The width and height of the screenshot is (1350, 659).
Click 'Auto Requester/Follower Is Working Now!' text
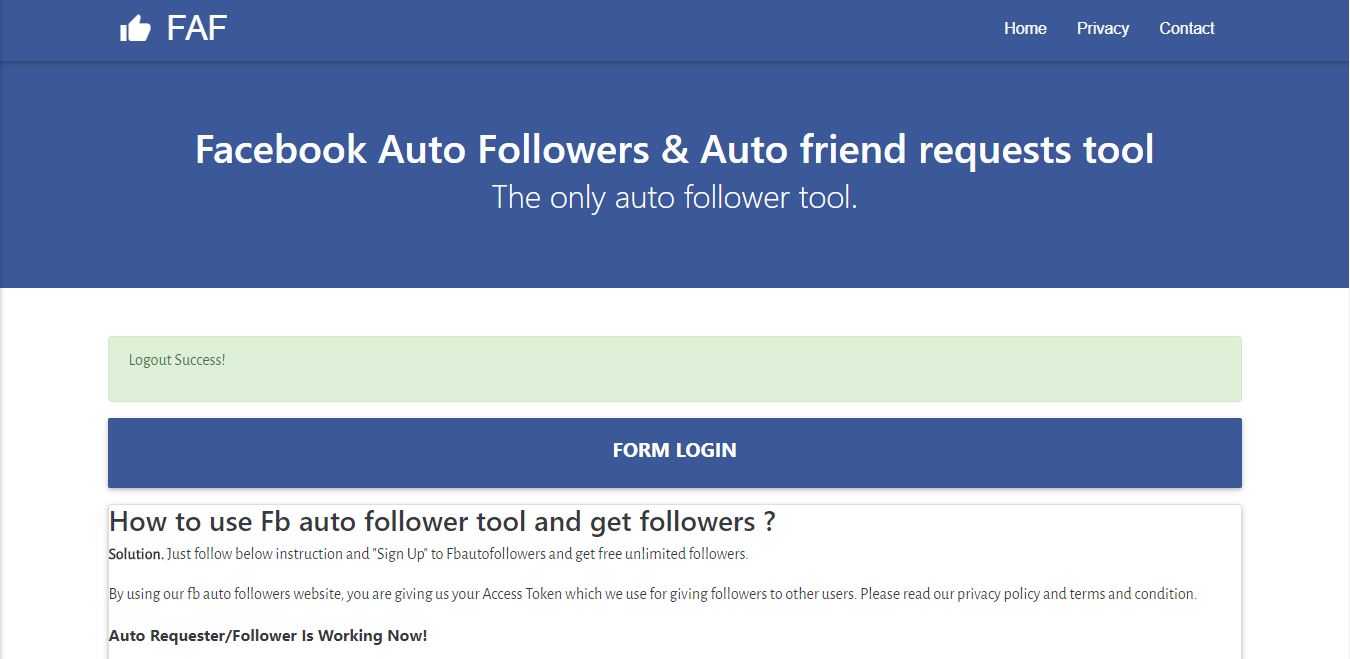pyautogui.click(x=268, y=635)
